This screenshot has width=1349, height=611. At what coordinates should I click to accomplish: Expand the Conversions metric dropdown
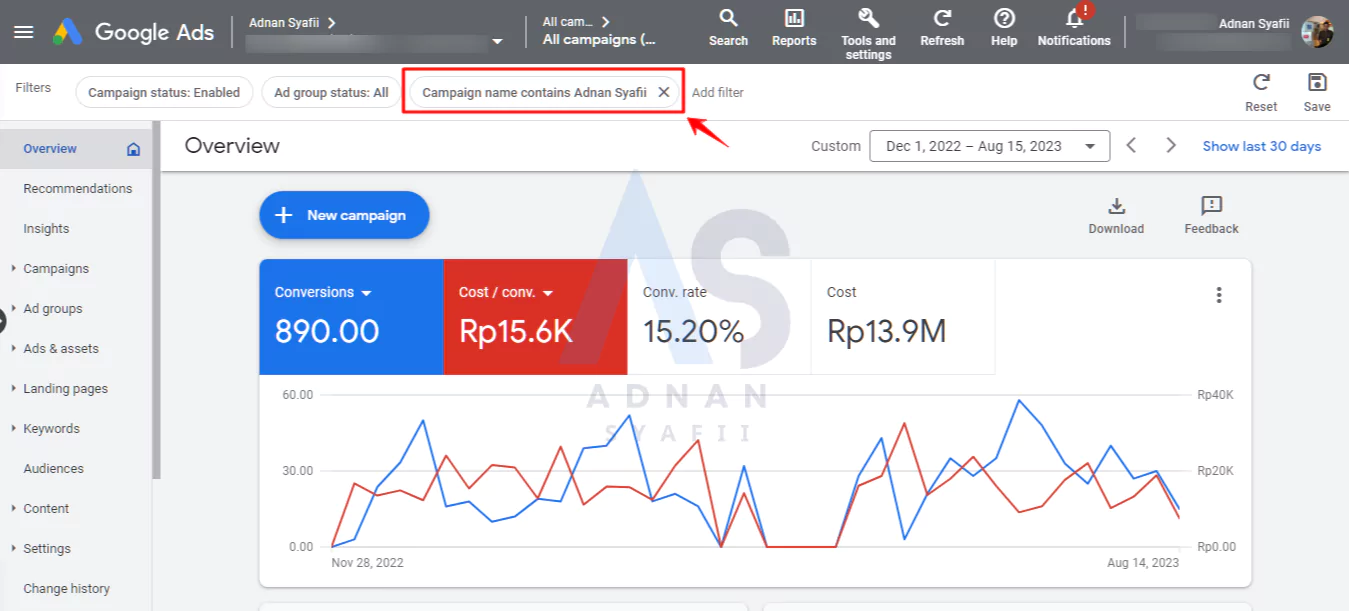point(366,293)
